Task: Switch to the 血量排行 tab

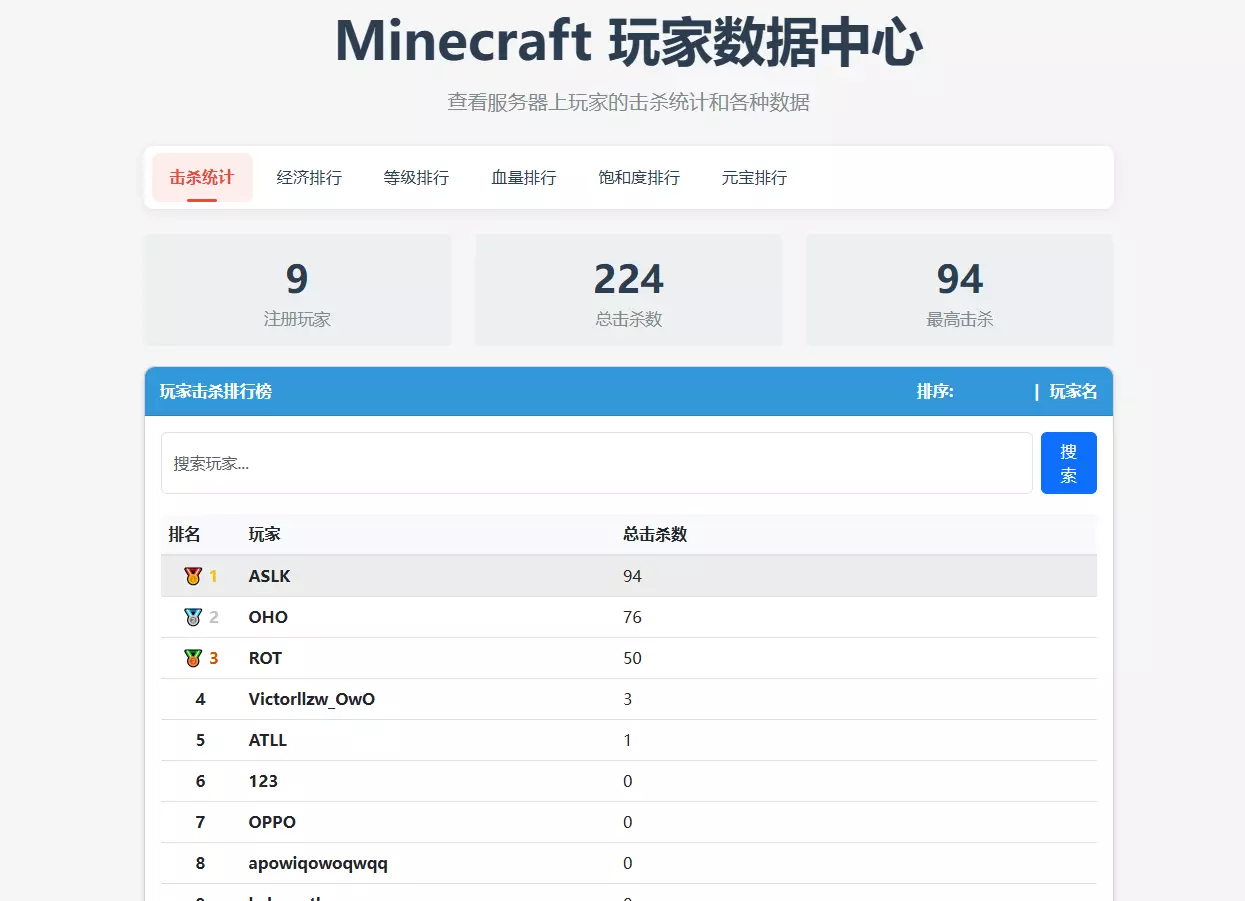Action: [524, 178]
